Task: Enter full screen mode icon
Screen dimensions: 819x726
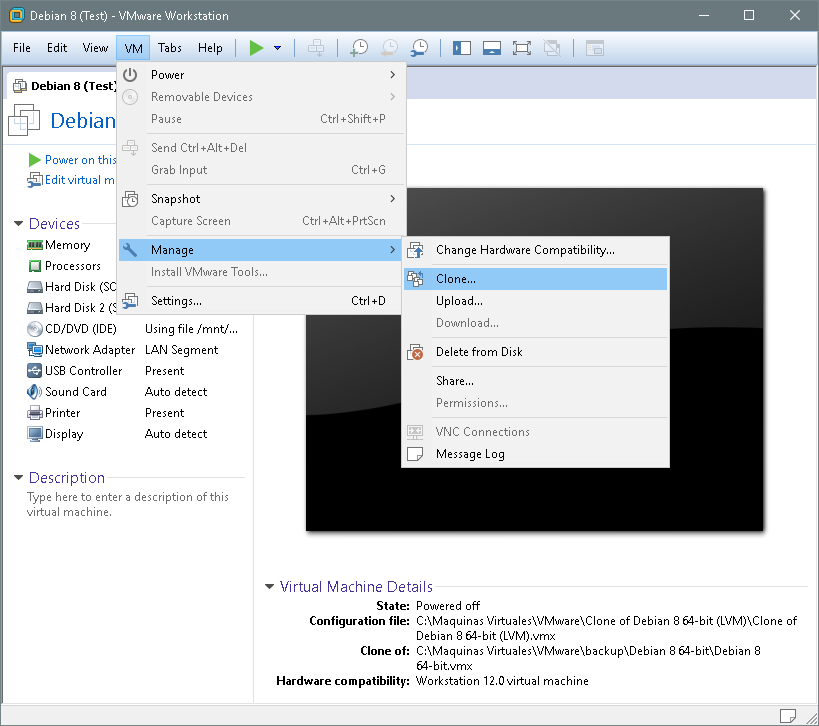Action: coord(522,48)
